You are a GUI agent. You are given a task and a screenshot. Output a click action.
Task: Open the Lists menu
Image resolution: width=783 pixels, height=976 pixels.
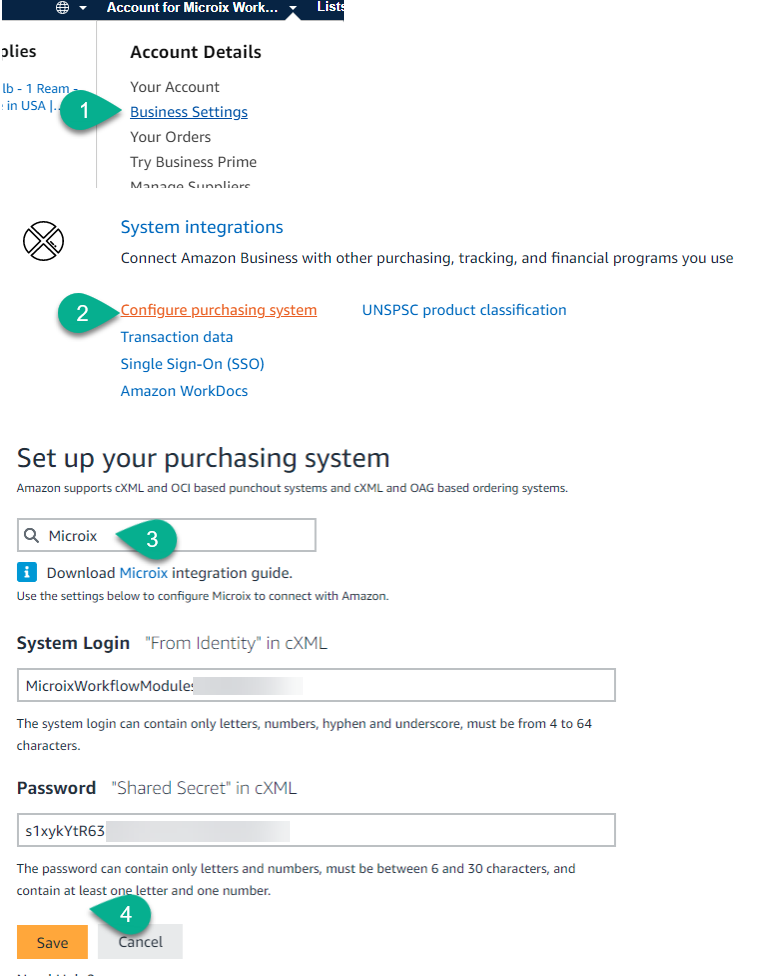(x=330, y=7)
